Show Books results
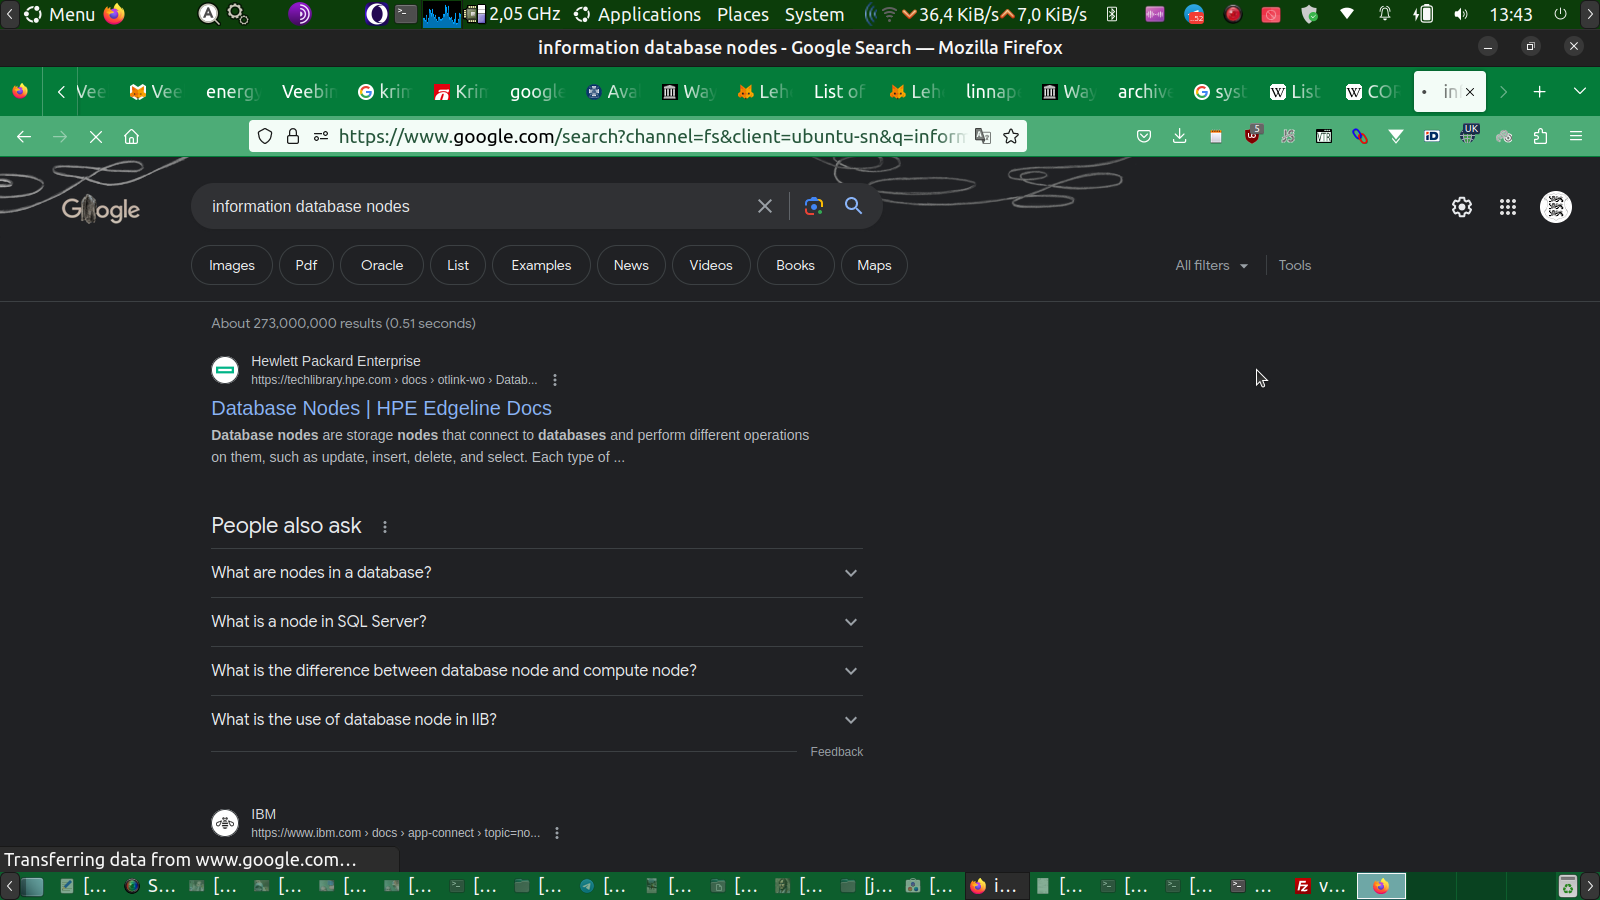 click(x=795, y=265)
